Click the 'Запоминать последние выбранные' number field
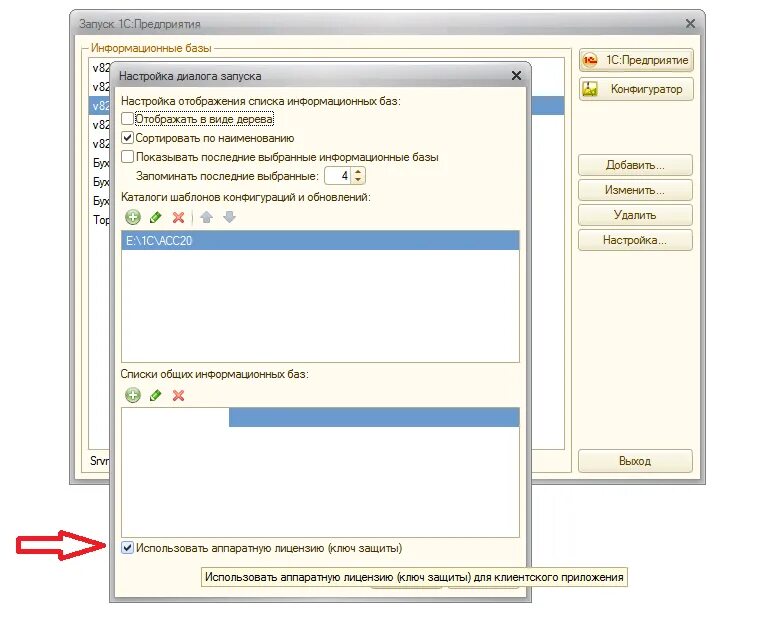Screen dimensions: 782x635 pos(338,176)
